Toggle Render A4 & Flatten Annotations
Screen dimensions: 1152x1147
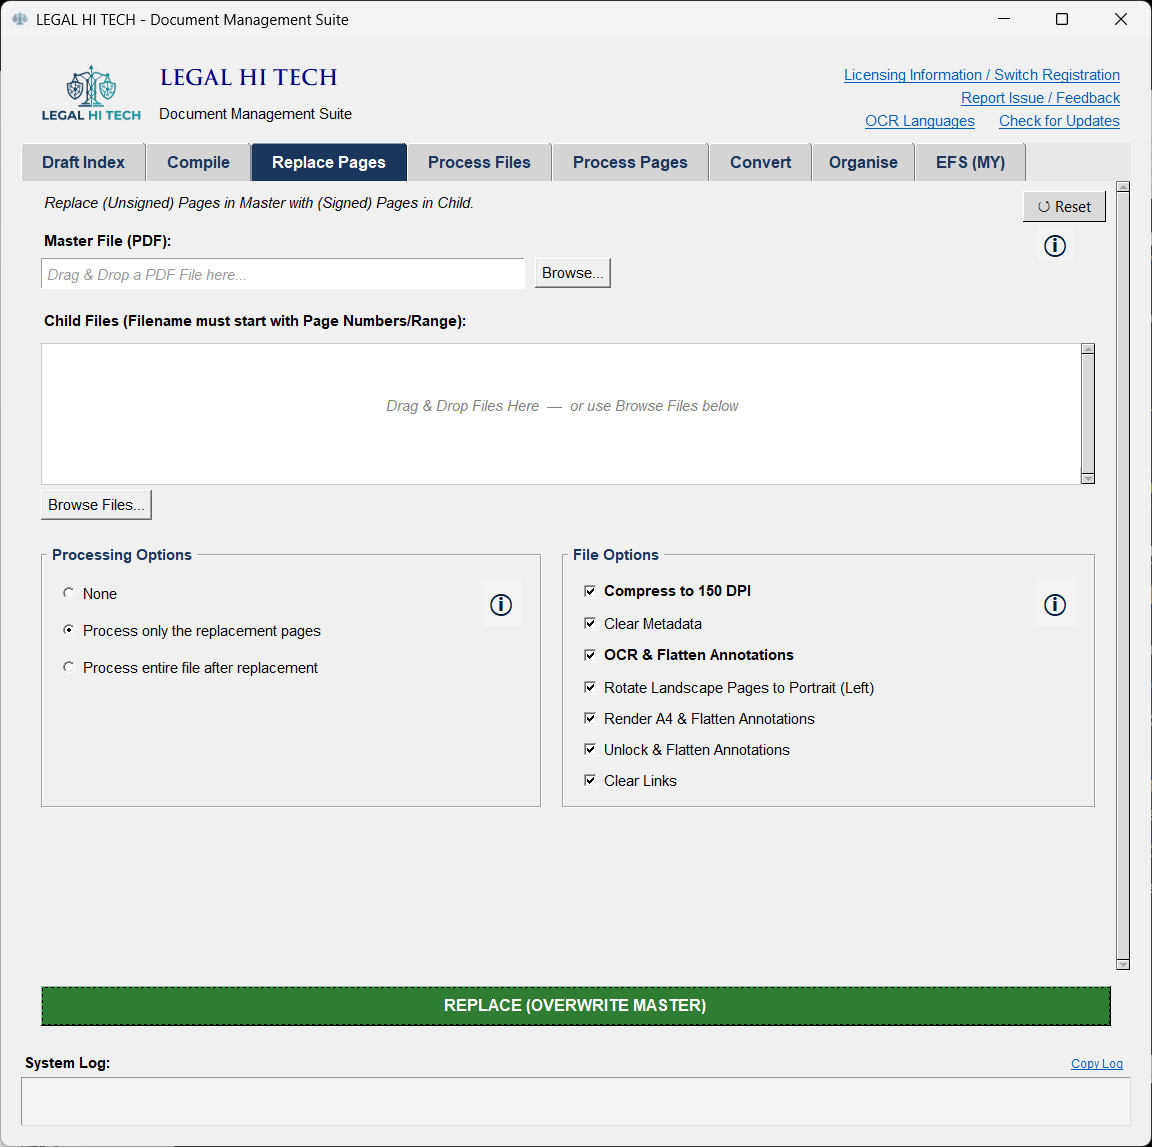coord(589,718)
